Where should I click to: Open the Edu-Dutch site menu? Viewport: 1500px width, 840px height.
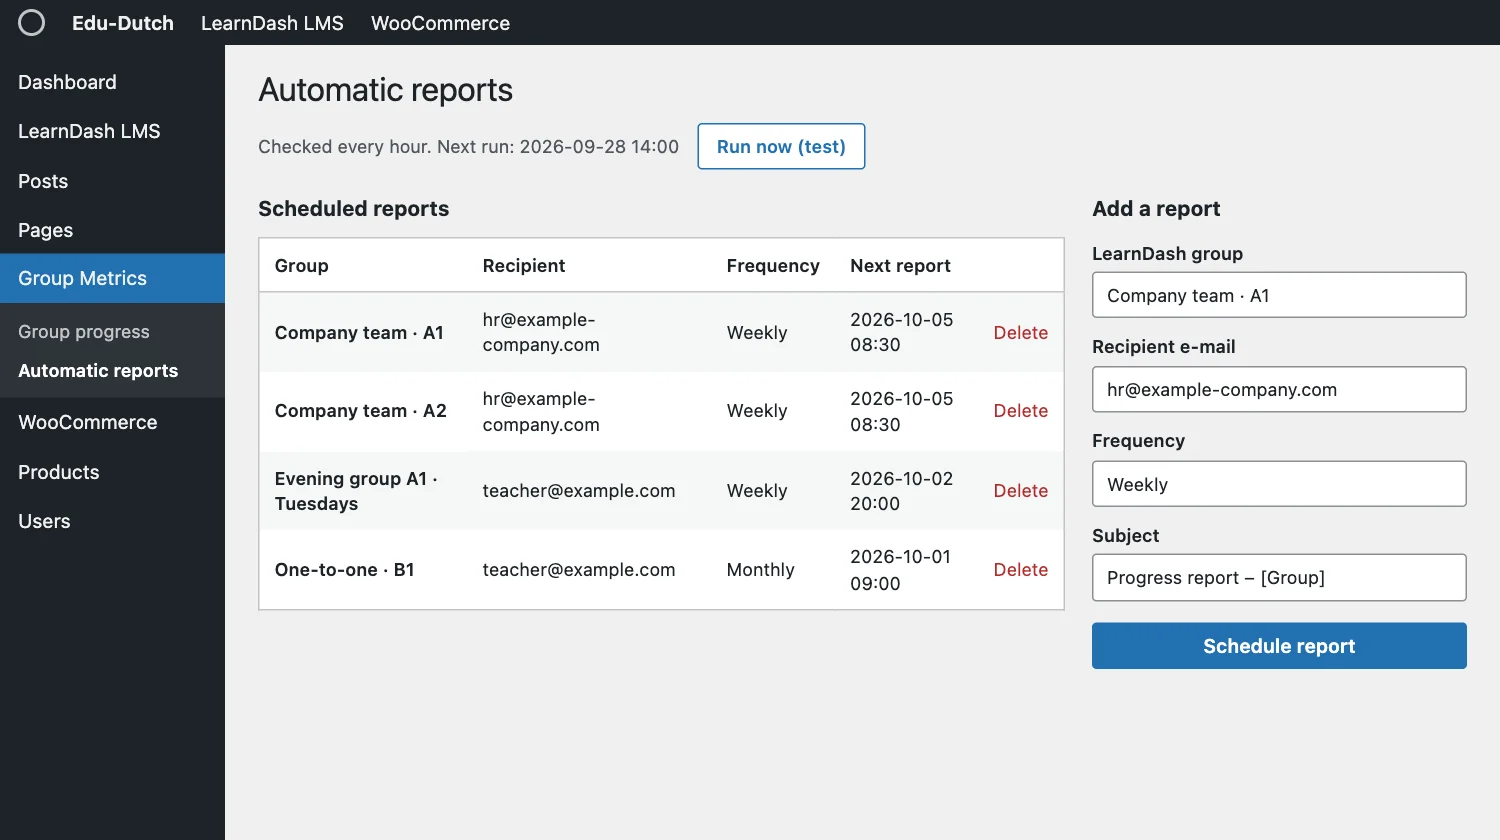[x=123, y=23]
